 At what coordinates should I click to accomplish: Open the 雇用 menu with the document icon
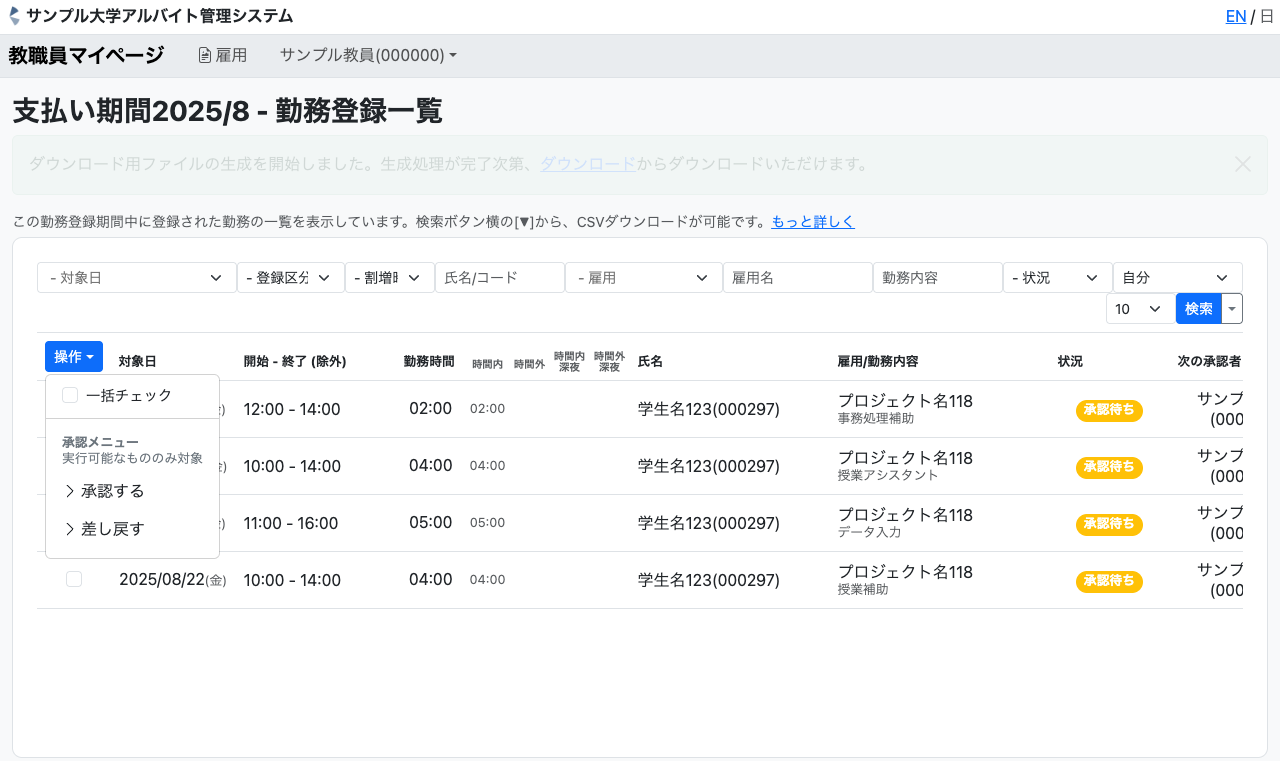[x=222, y=55]
